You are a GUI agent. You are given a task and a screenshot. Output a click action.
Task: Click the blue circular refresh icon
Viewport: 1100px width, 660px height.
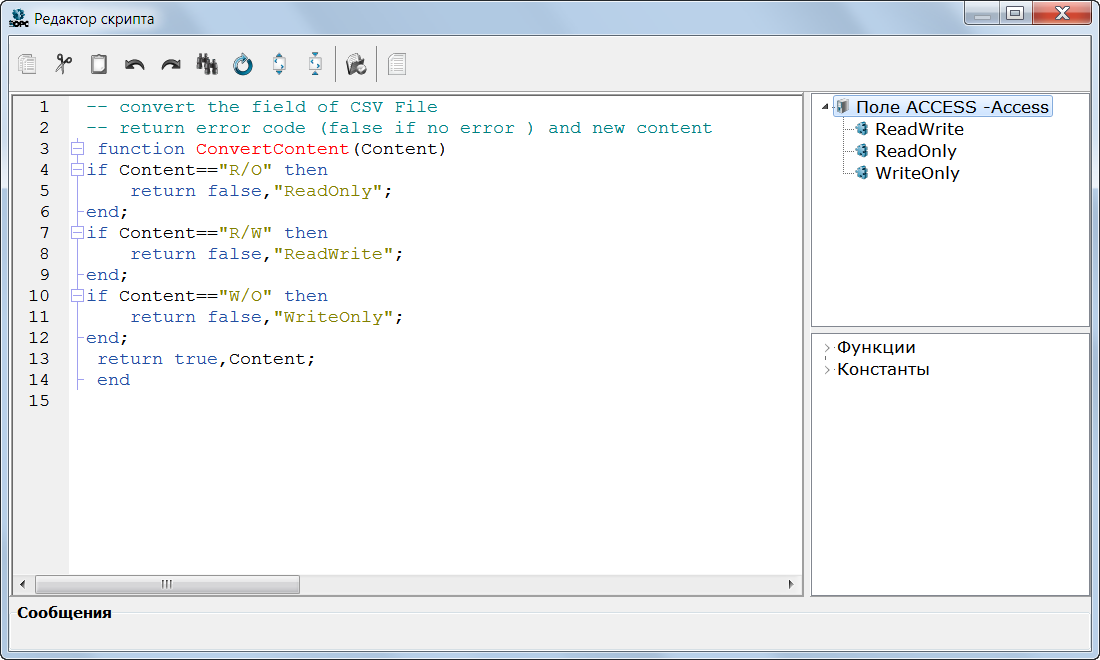coord(243,65)
